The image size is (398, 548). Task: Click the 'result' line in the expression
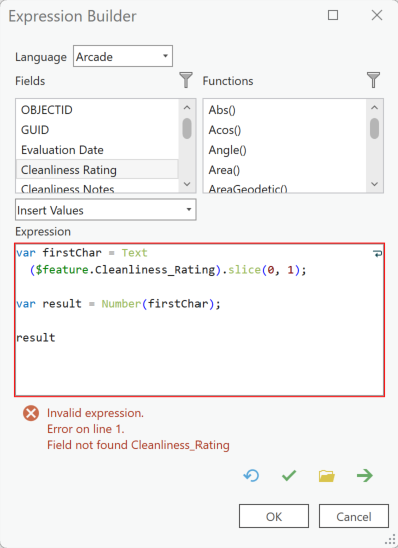(x=36, y=338)
